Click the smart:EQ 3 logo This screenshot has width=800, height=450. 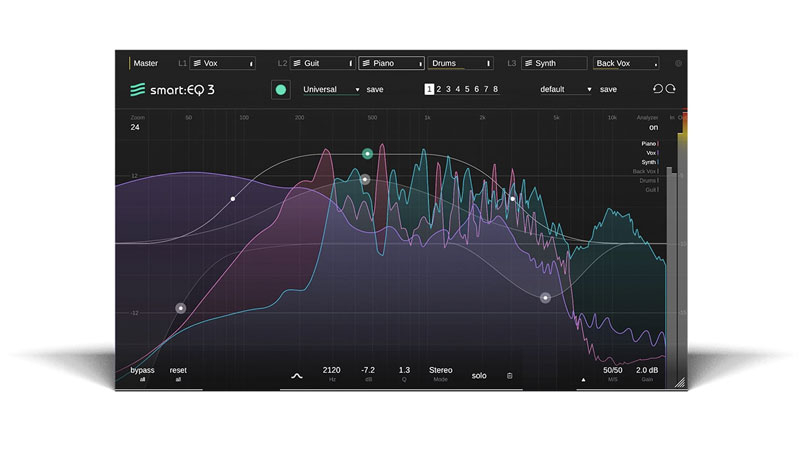[172, 89]
